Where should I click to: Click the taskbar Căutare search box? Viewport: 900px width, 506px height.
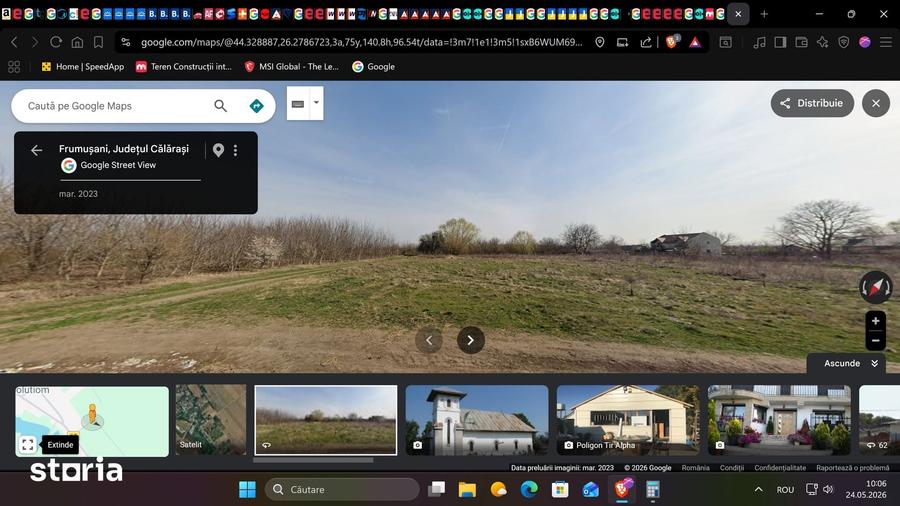point(342,489)
